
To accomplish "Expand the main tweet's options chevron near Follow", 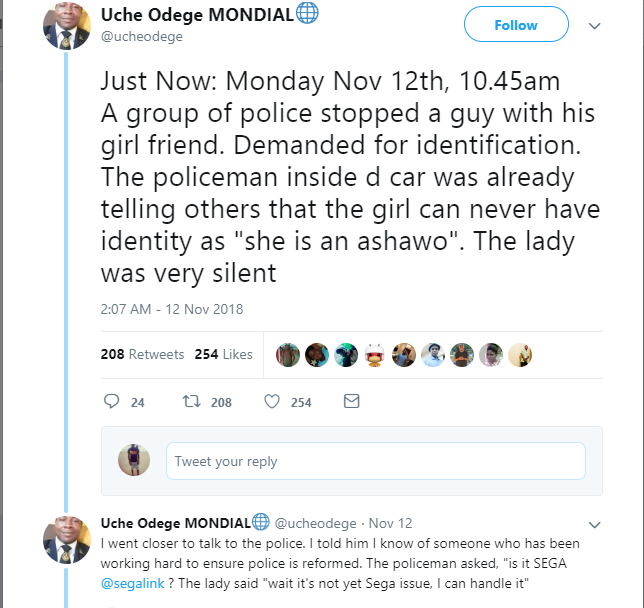I will pyautogui.click(x=594, y=26).
